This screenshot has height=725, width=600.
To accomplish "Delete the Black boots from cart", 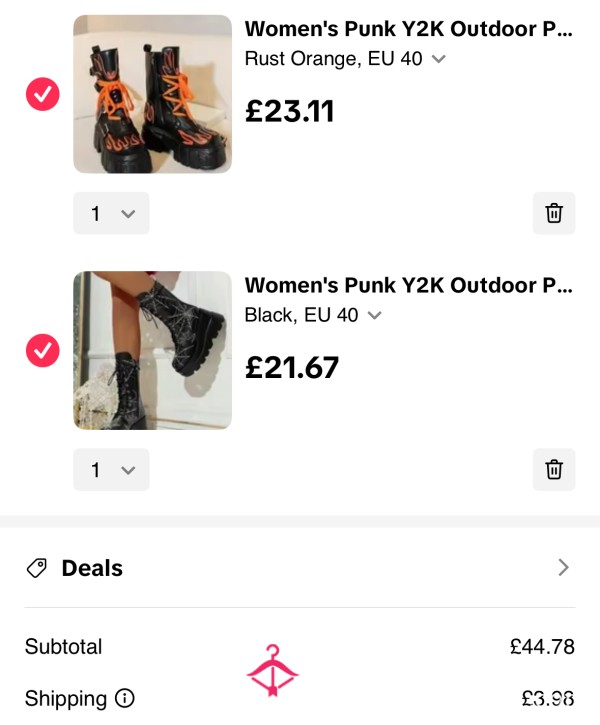I will (554, 470).
